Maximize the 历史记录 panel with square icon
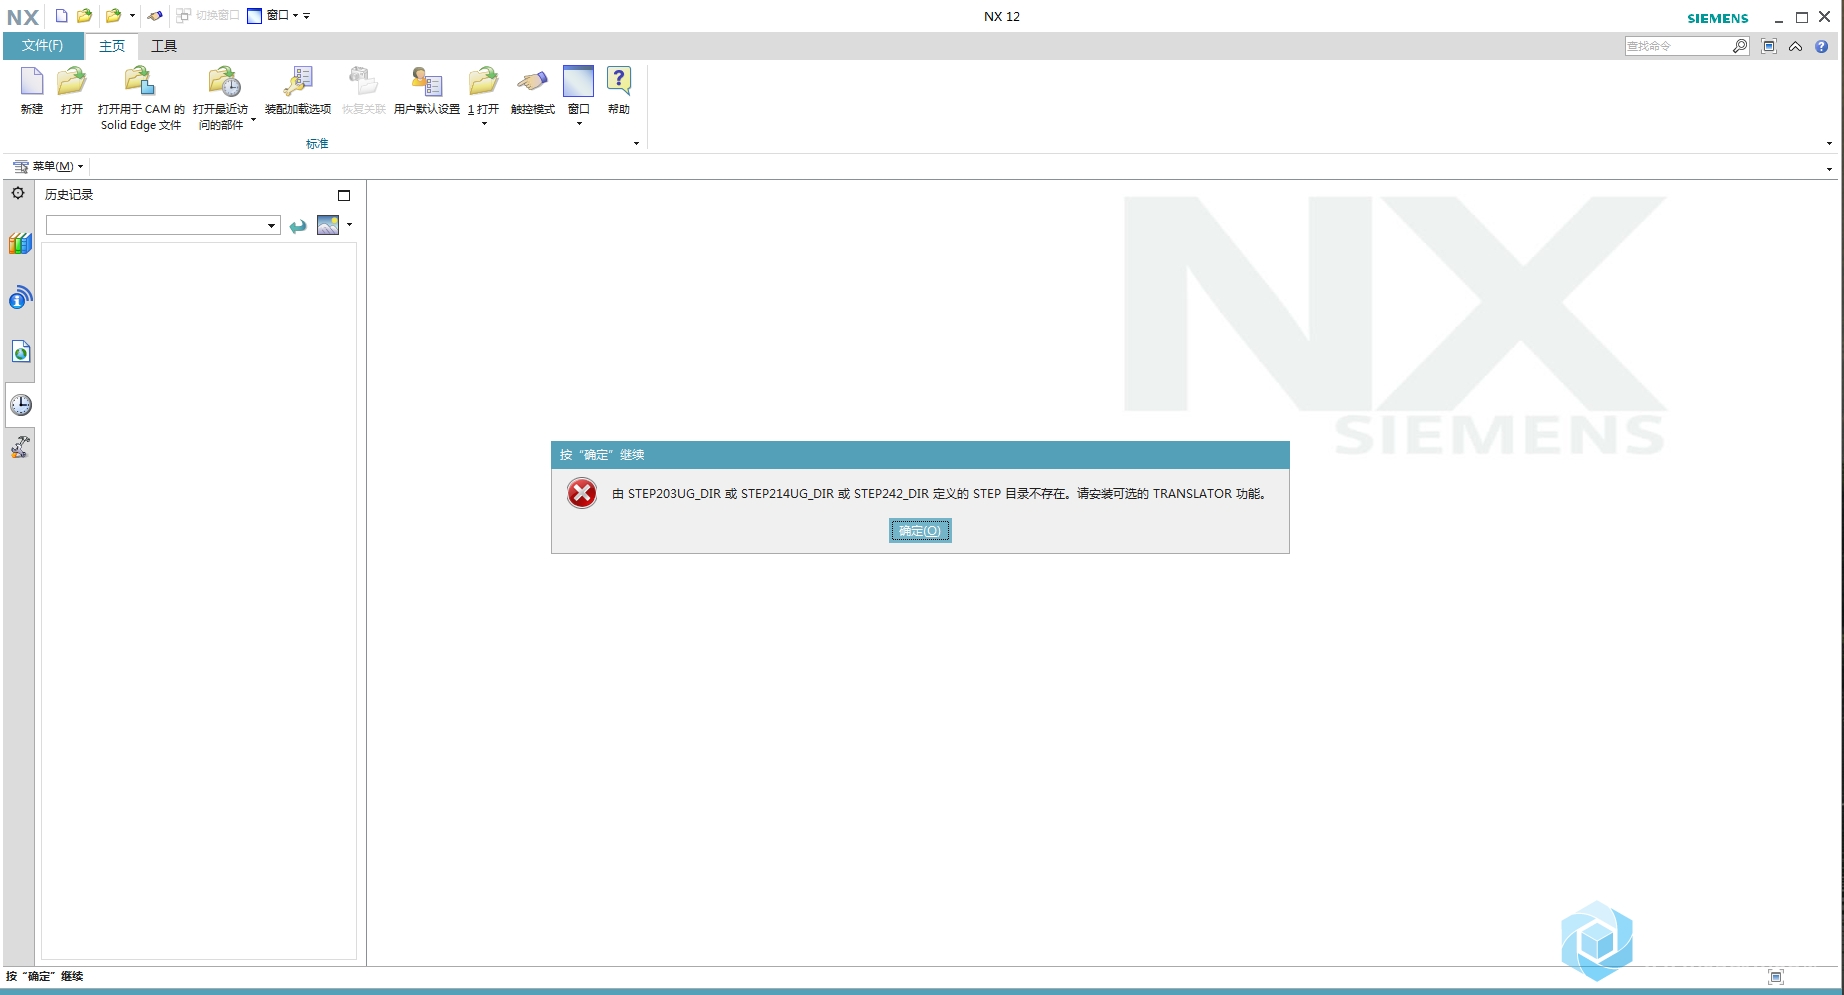This screenshot has width=1844, height=995. pyautogui.click(x=344, y=195)
